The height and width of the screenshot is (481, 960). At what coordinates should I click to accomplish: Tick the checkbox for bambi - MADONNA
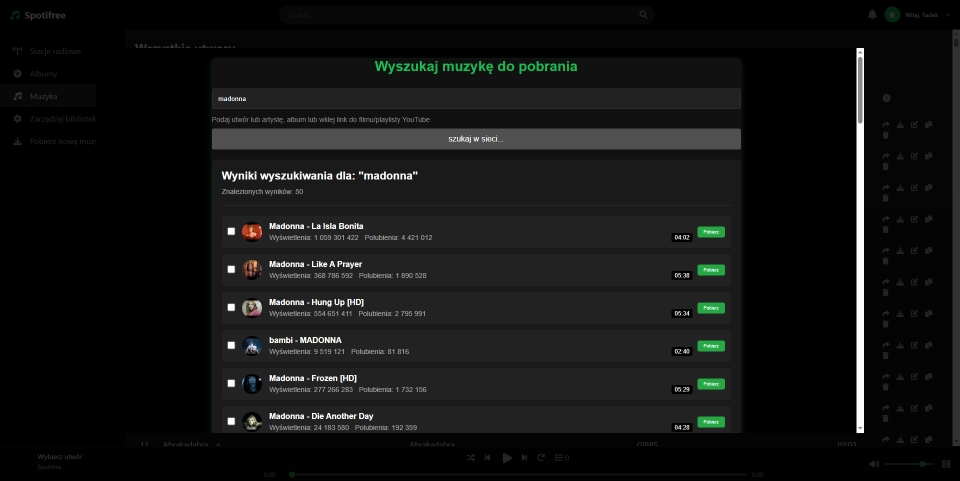[231, 345]
